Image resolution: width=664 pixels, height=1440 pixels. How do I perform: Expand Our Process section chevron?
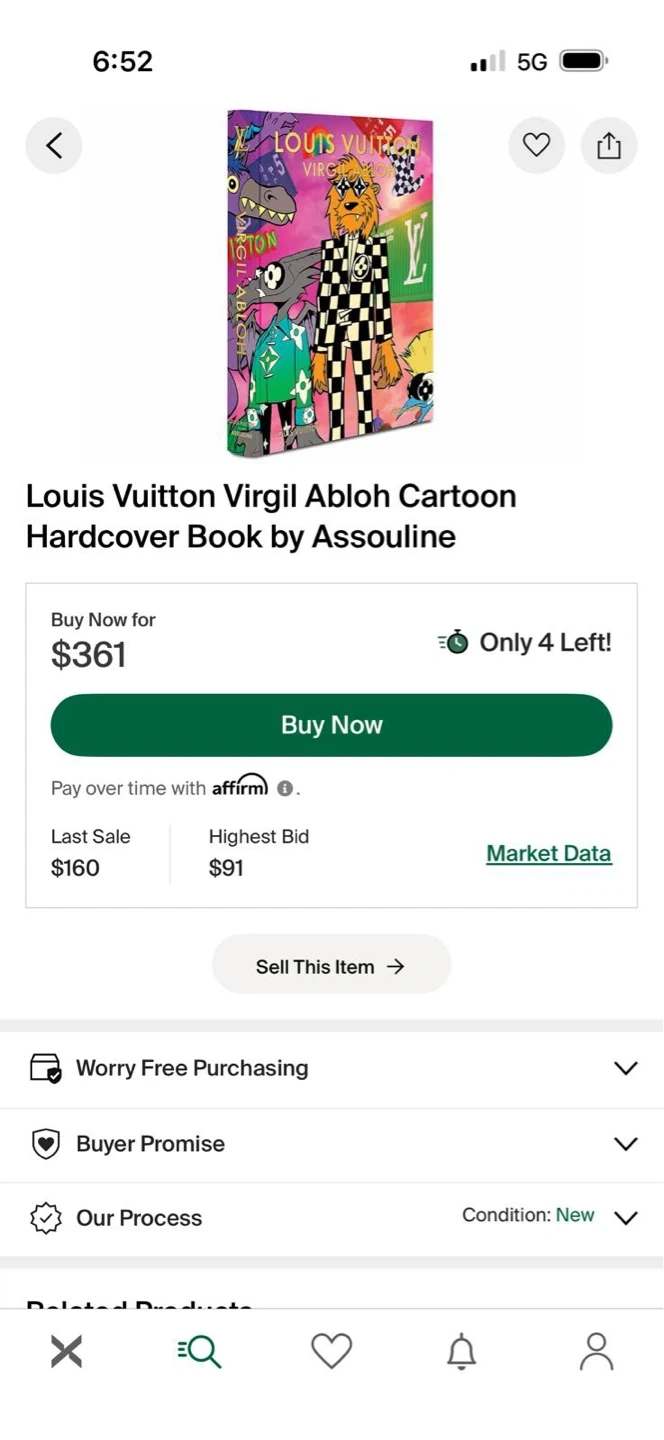[x=626, y=1218]
